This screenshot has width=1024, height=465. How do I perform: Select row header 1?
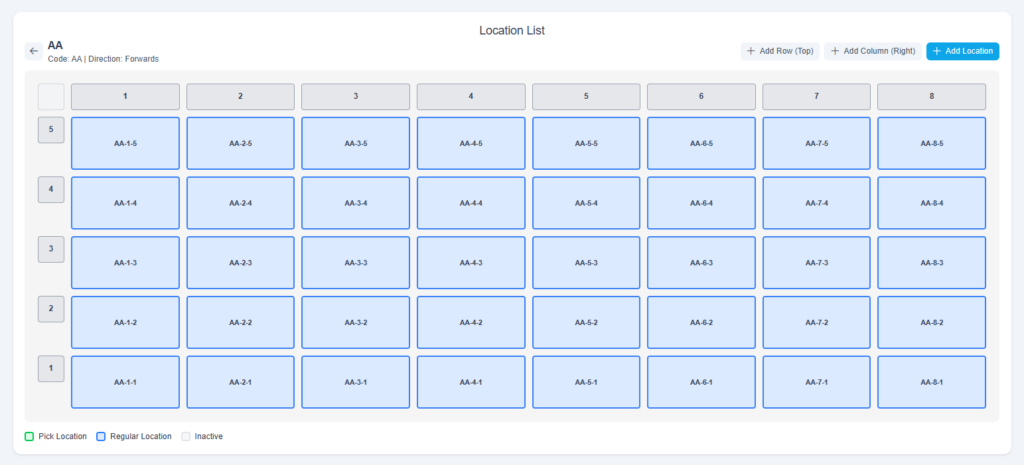(51, 368)
